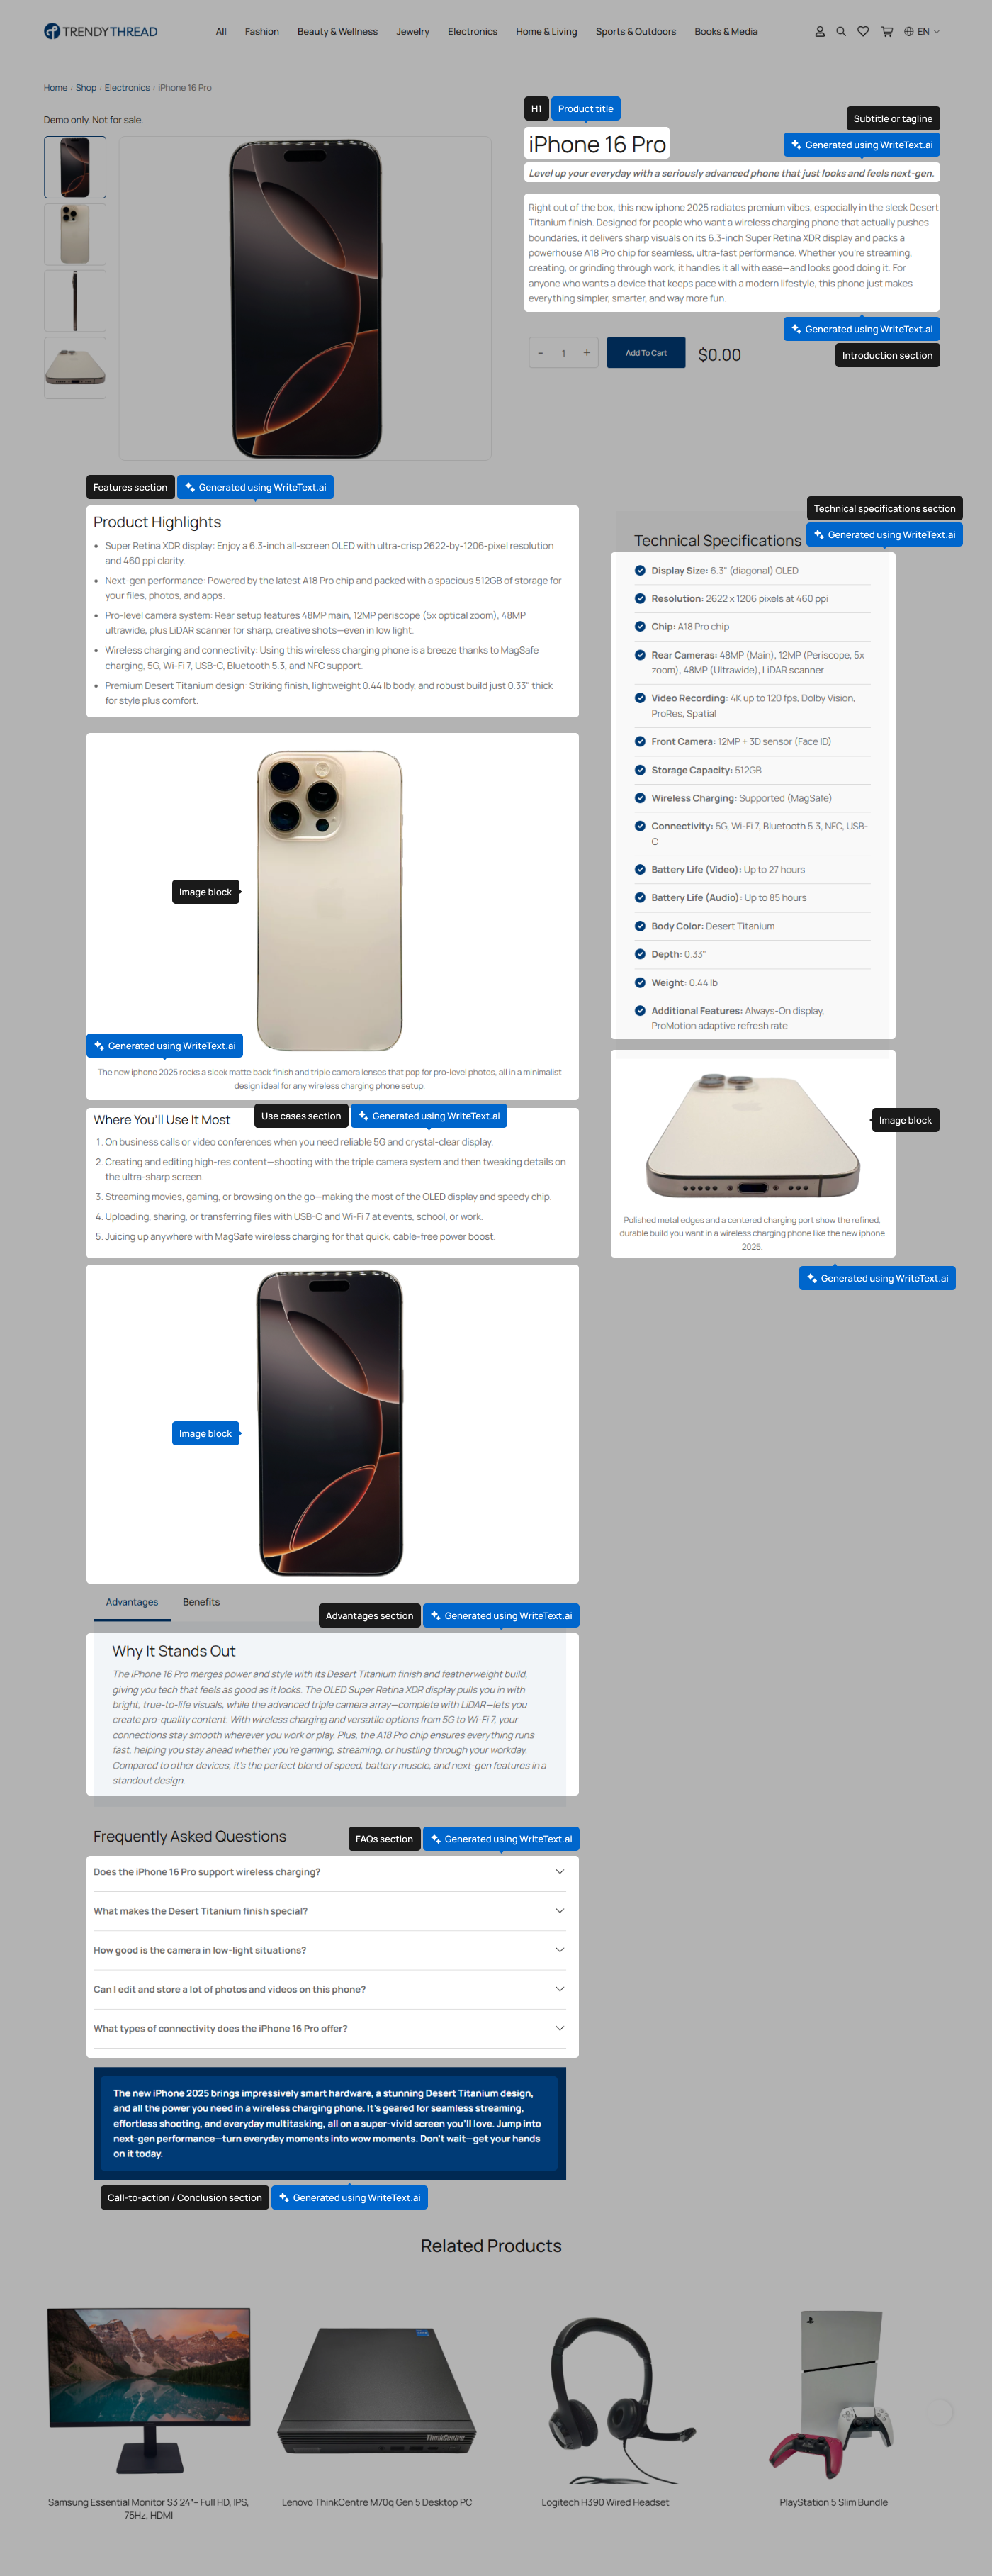Expand the Desert Titanium finish FAQ

click(330, 1910)
